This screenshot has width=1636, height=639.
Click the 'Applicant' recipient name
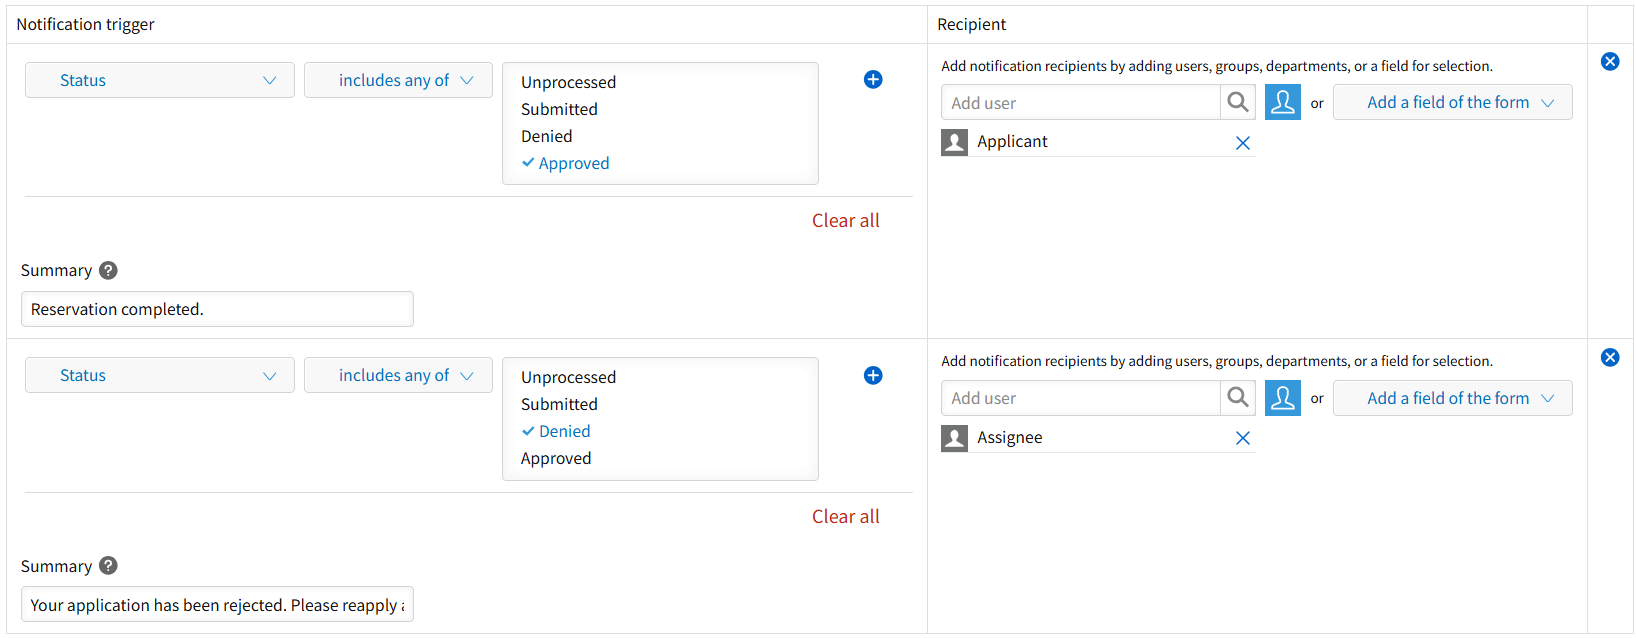pos(1013,142)
